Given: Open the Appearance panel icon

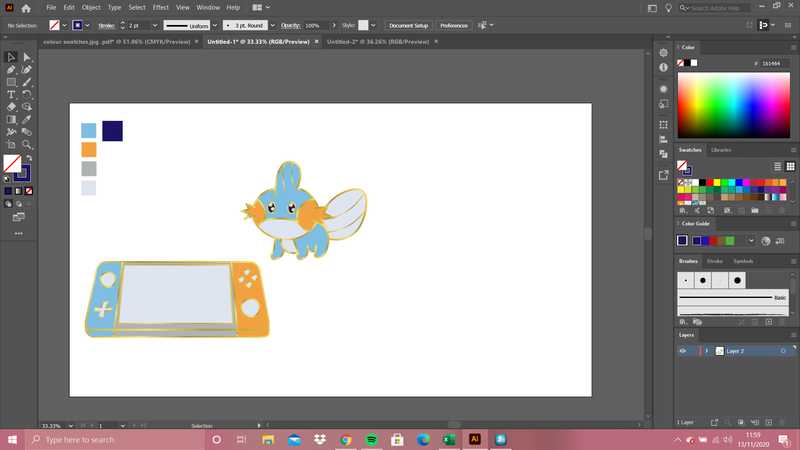Looking at the screenshot, I should click(663, 89).
